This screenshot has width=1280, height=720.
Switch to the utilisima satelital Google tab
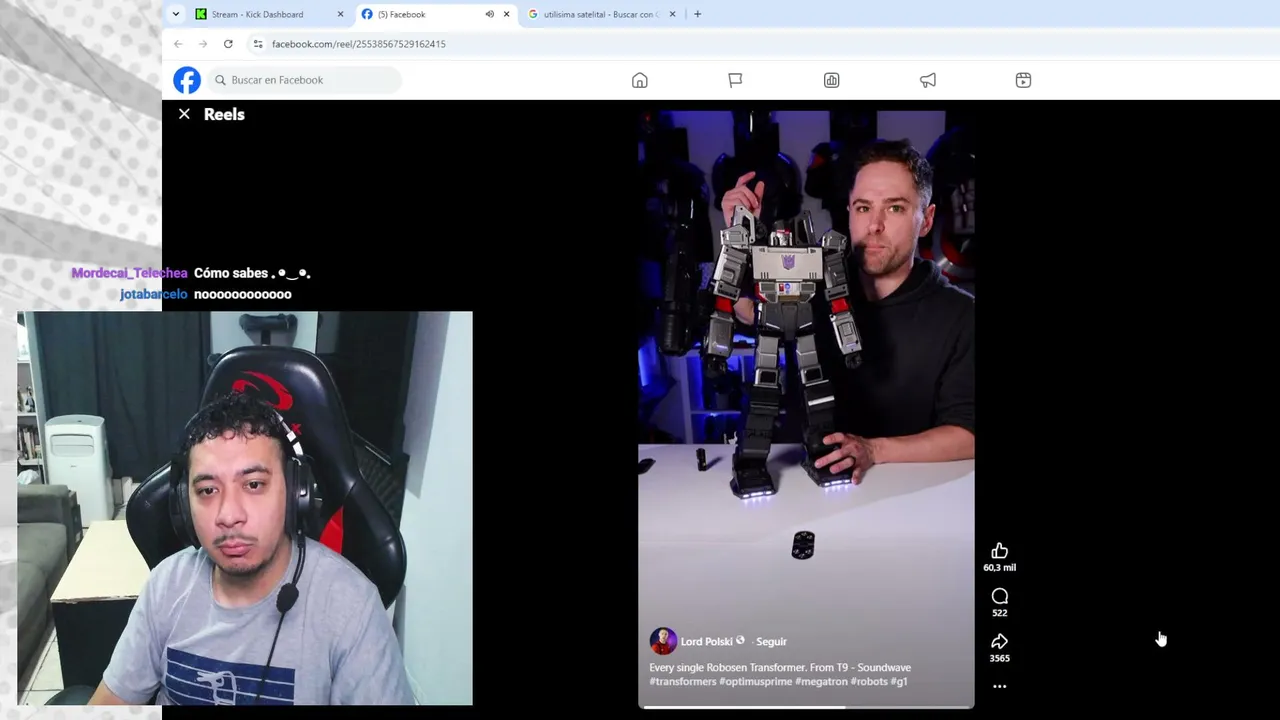(x=601, y=14)
